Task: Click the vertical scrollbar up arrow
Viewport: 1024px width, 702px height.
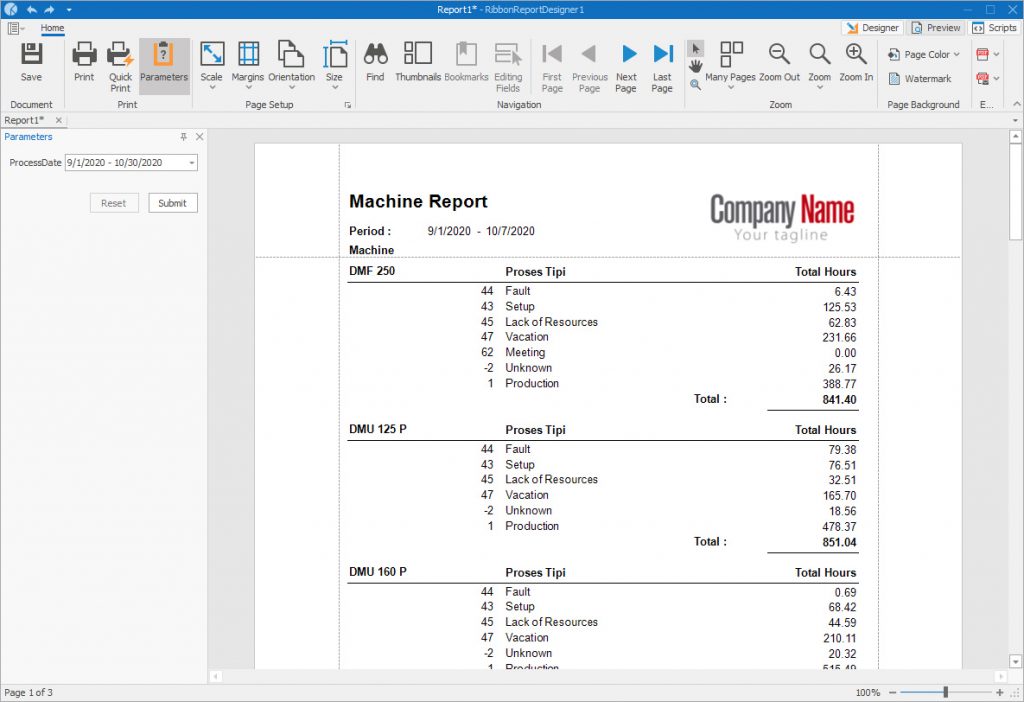Action: coord(1016,136)
